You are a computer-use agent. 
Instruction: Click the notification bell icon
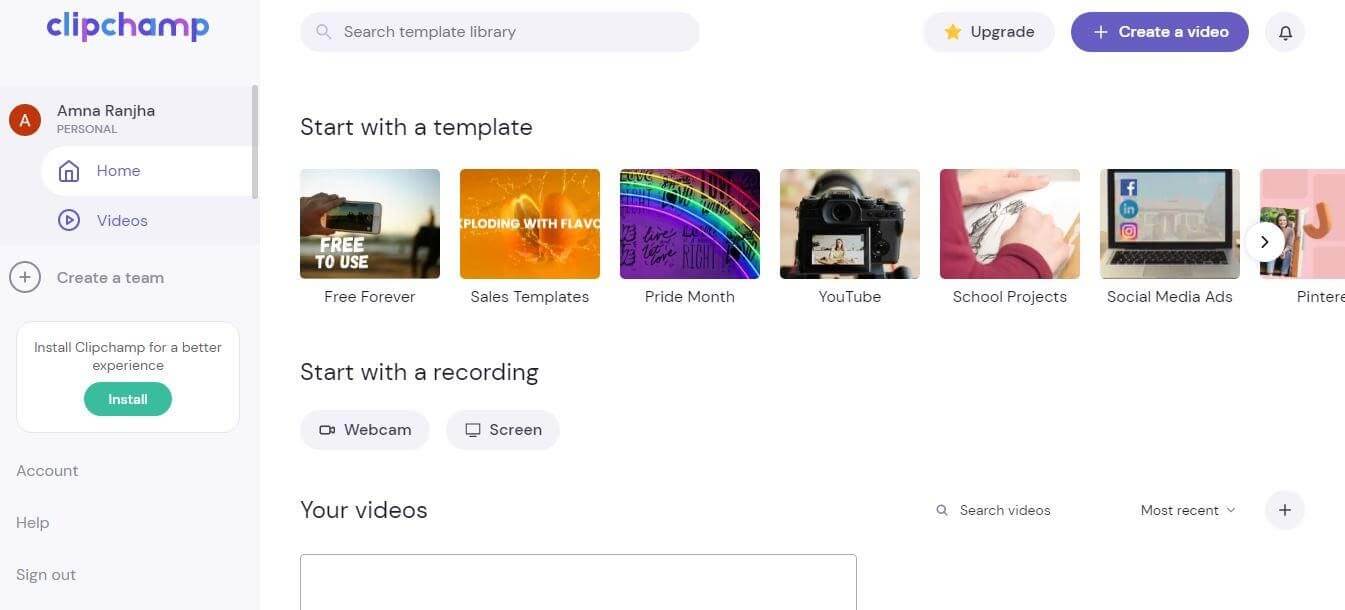(1285, 32)
